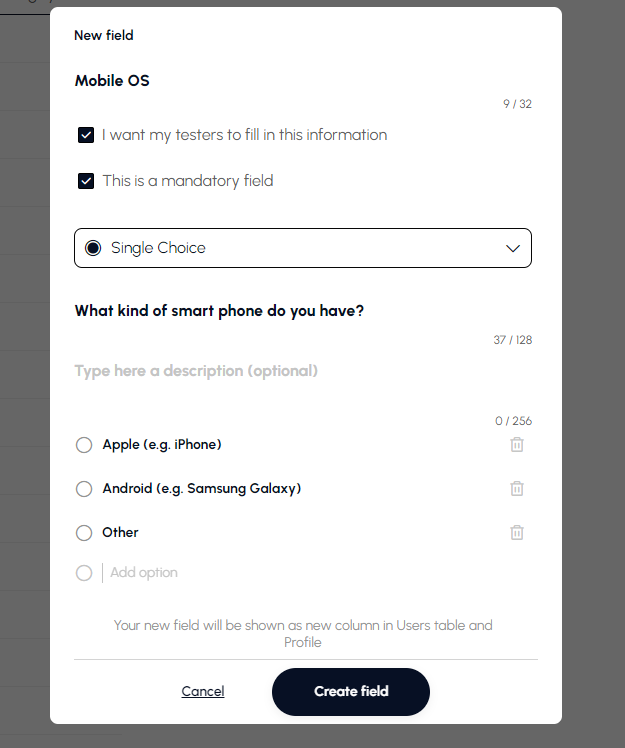The width and height of the screenshot is (625, 748).
Task: Remove the Other option via trash icon
Action: 517,533
